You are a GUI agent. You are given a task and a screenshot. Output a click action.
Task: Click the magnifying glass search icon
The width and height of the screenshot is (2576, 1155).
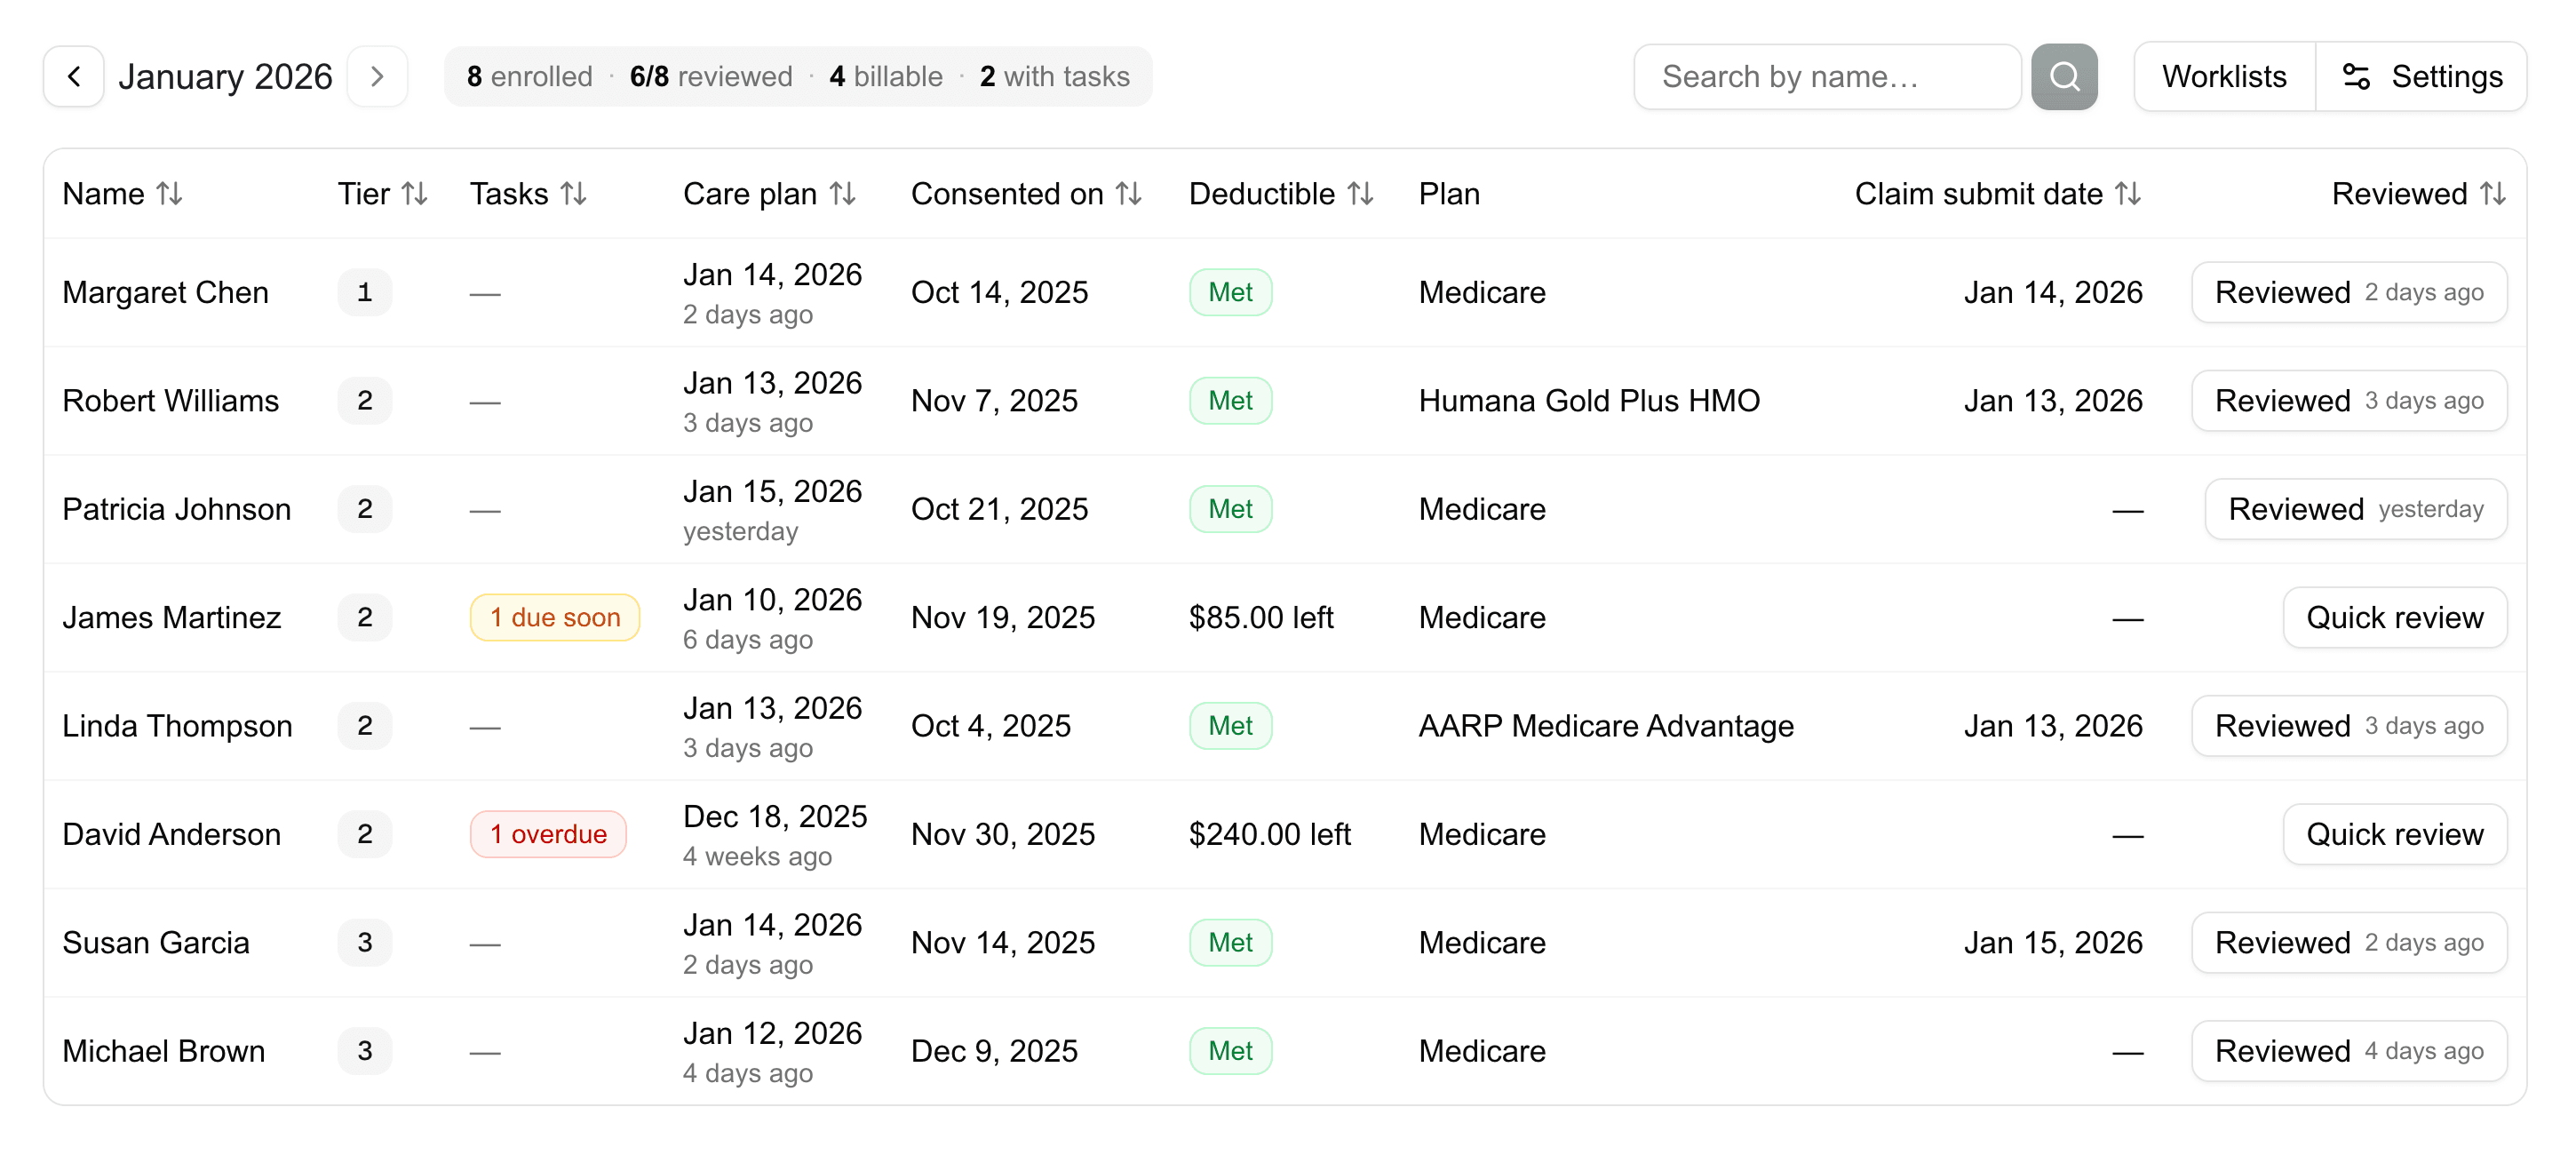pos(2064,76)
